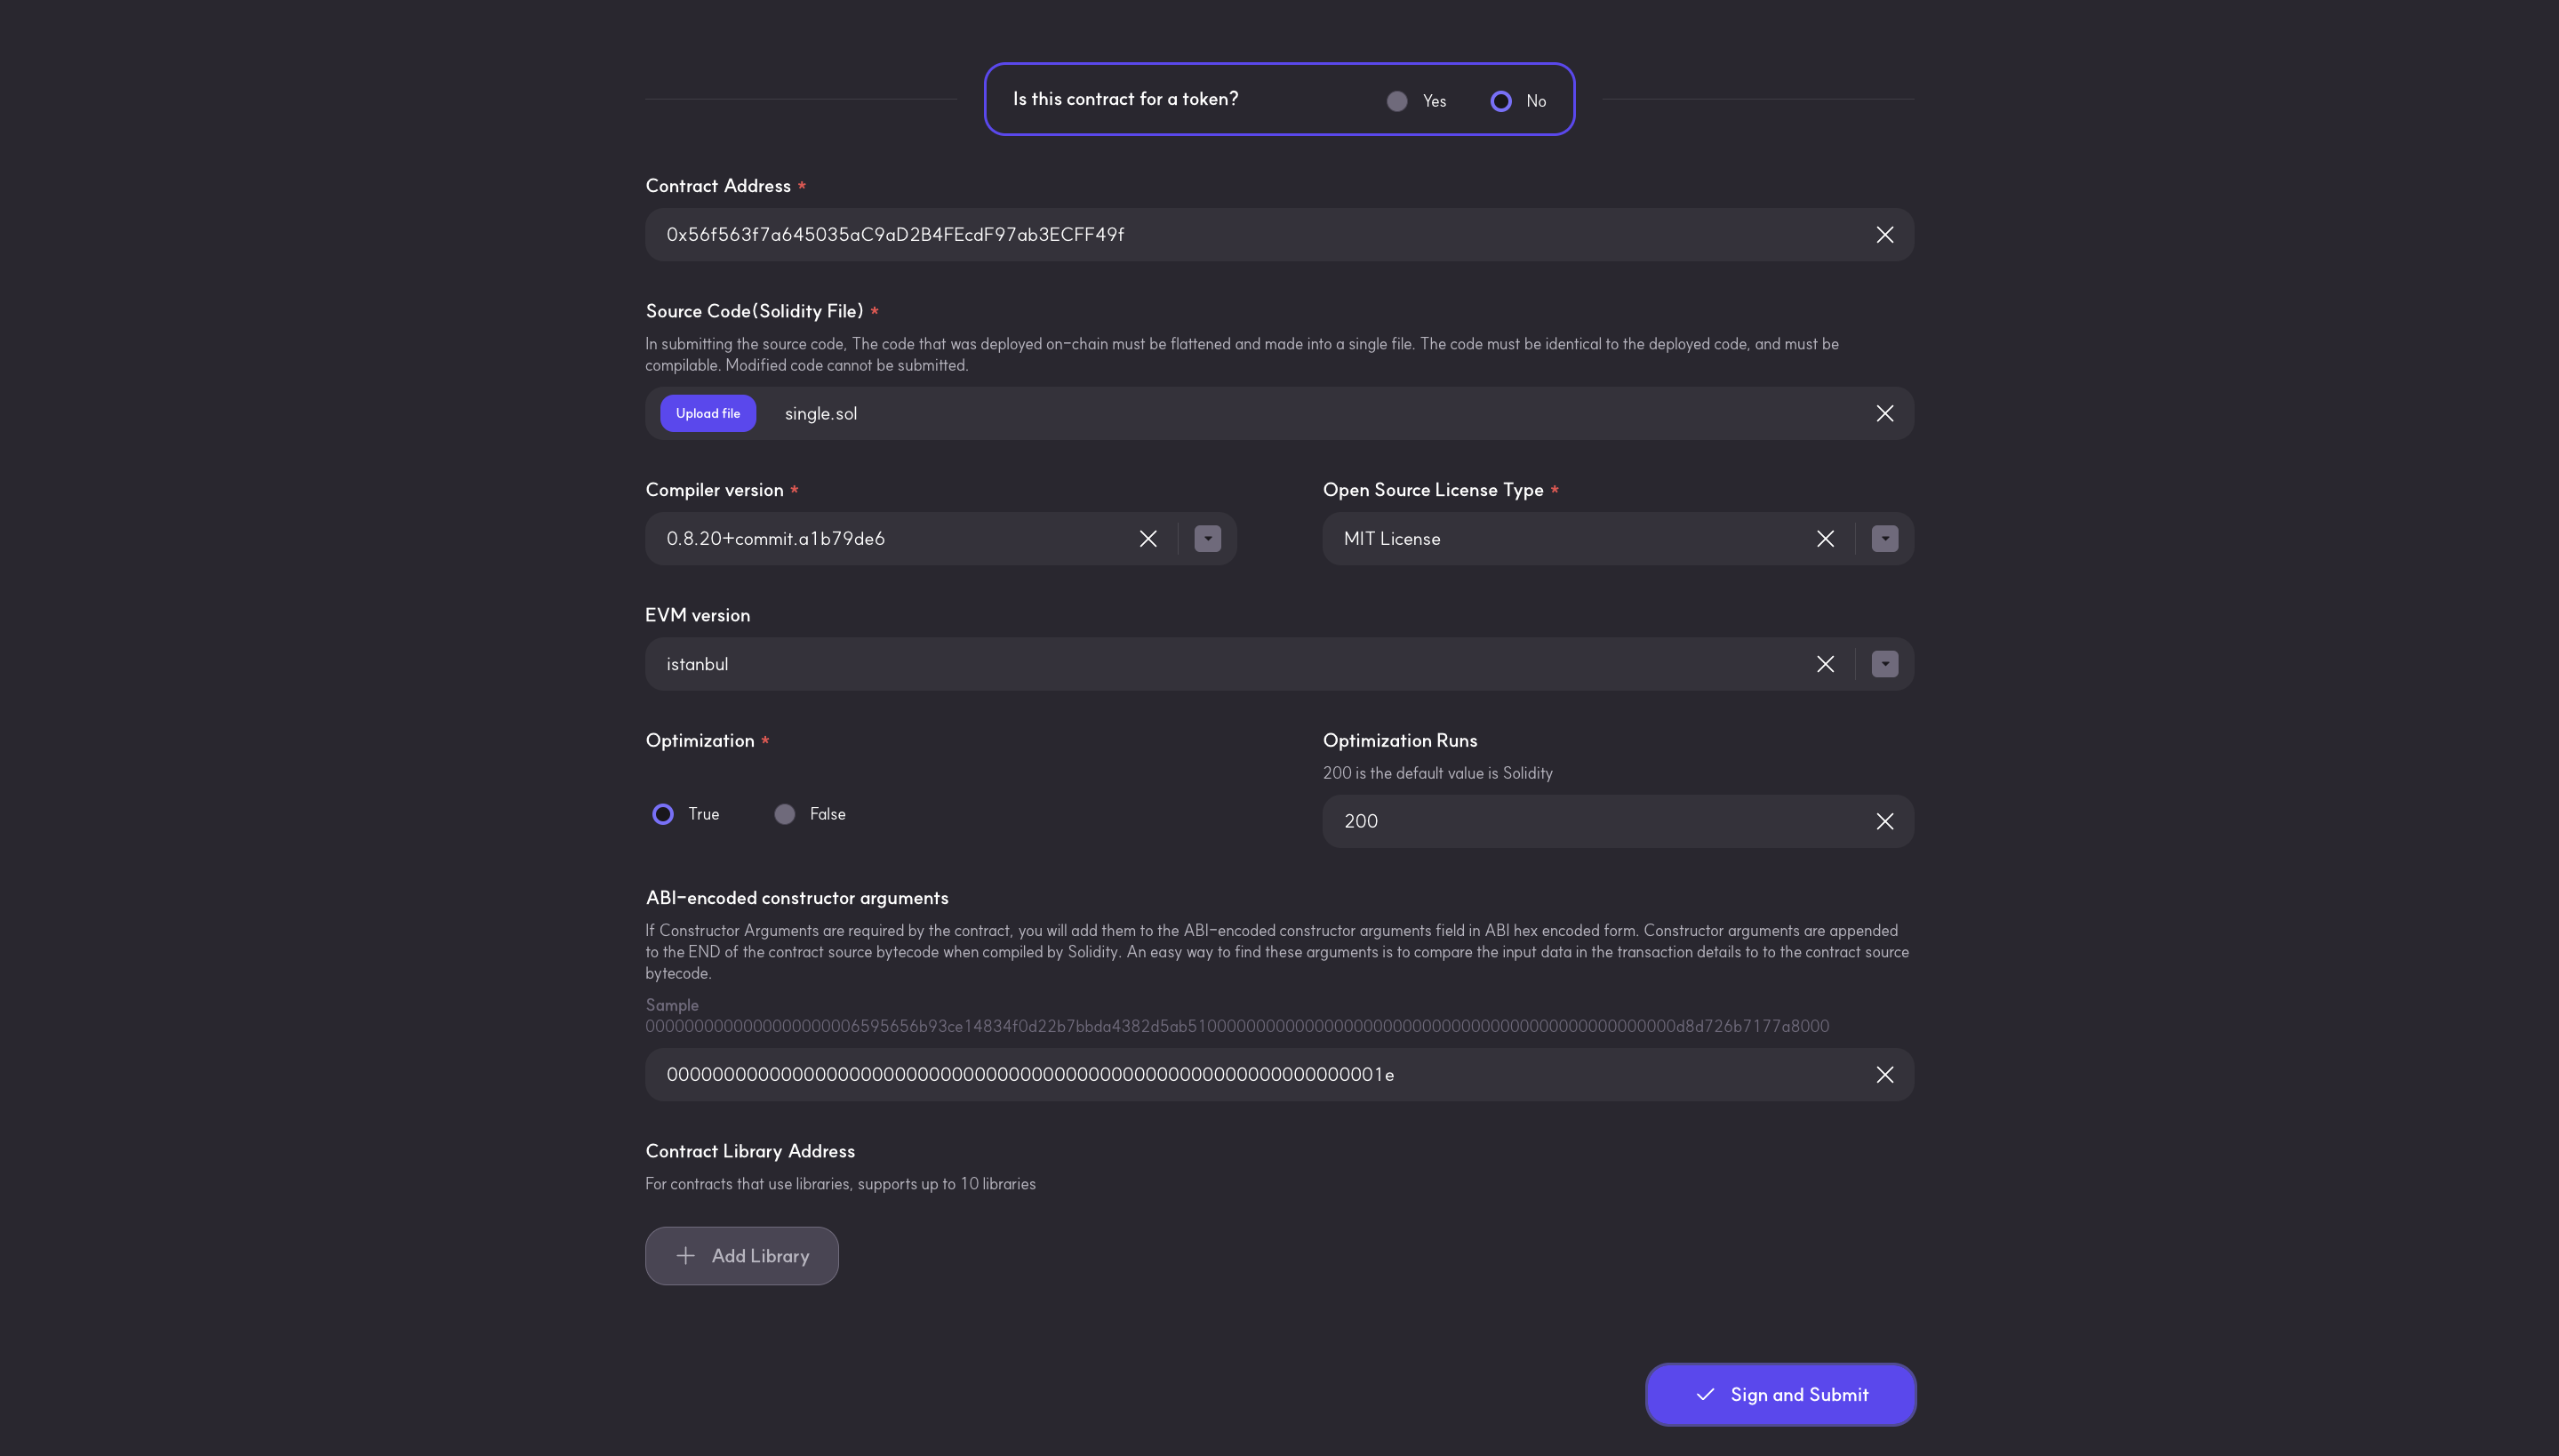Remove the uploaded single.sol file
This screenshot has width=2559, height=1456.
click(1884, 414)
